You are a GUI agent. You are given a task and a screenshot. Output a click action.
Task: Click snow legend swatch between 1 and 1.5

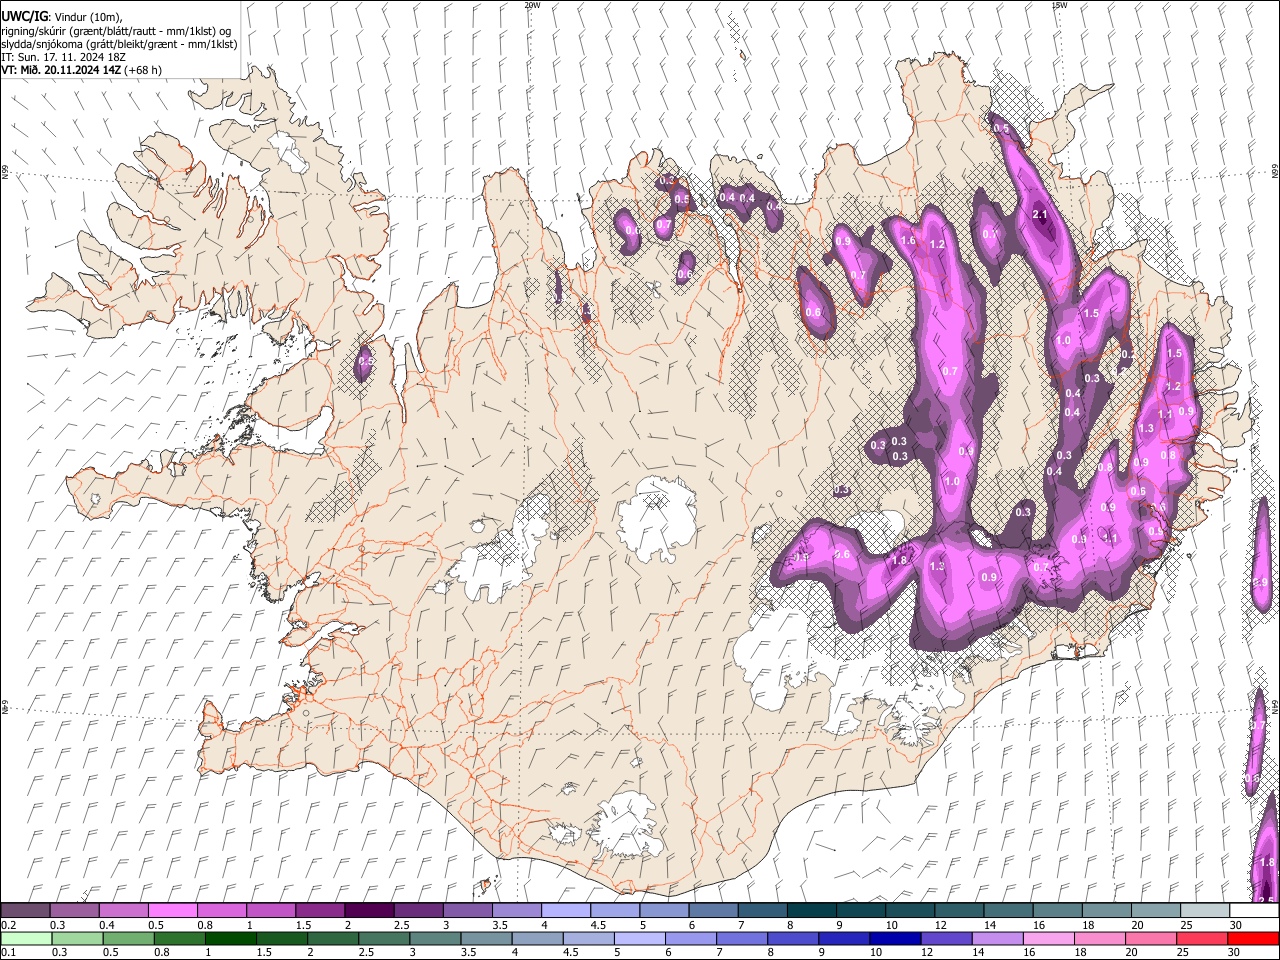[270, 910]
